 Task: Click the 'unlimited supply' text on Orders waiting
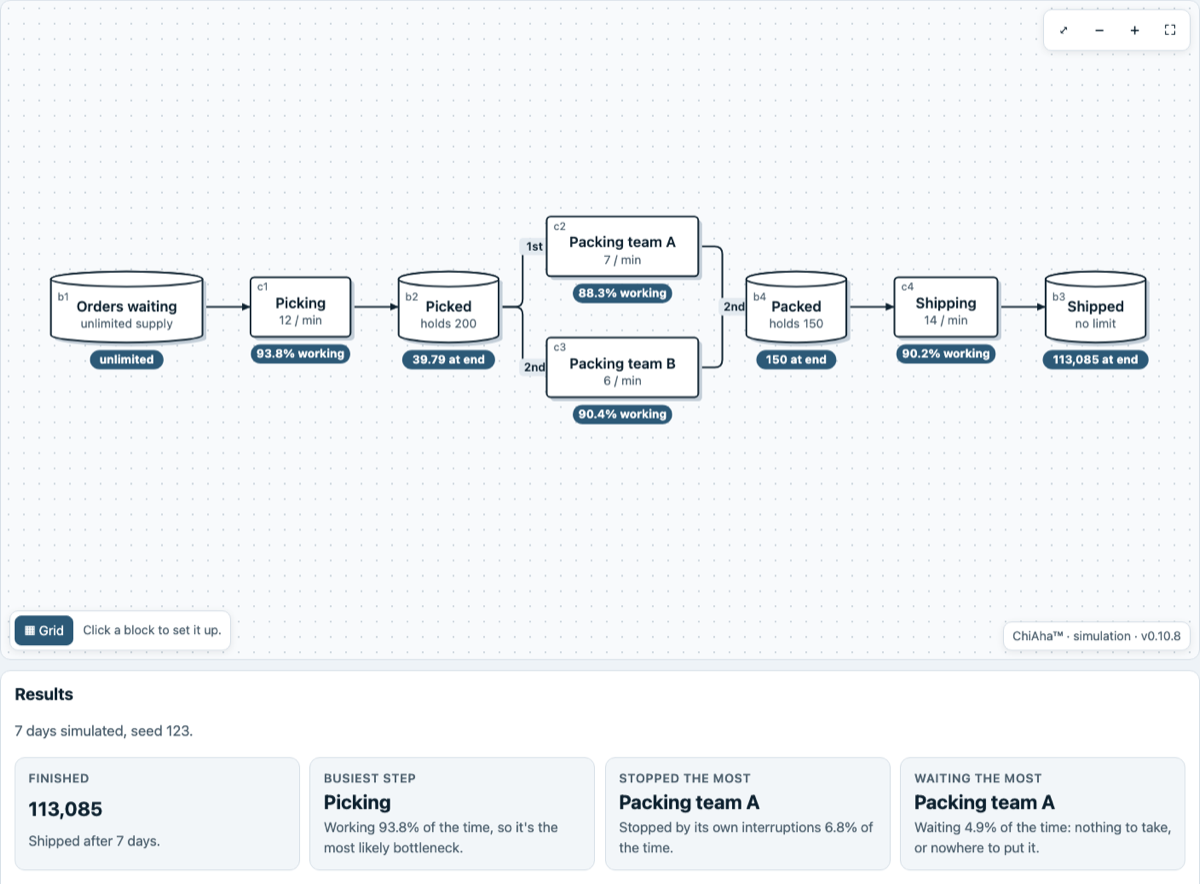click(127, 324)
